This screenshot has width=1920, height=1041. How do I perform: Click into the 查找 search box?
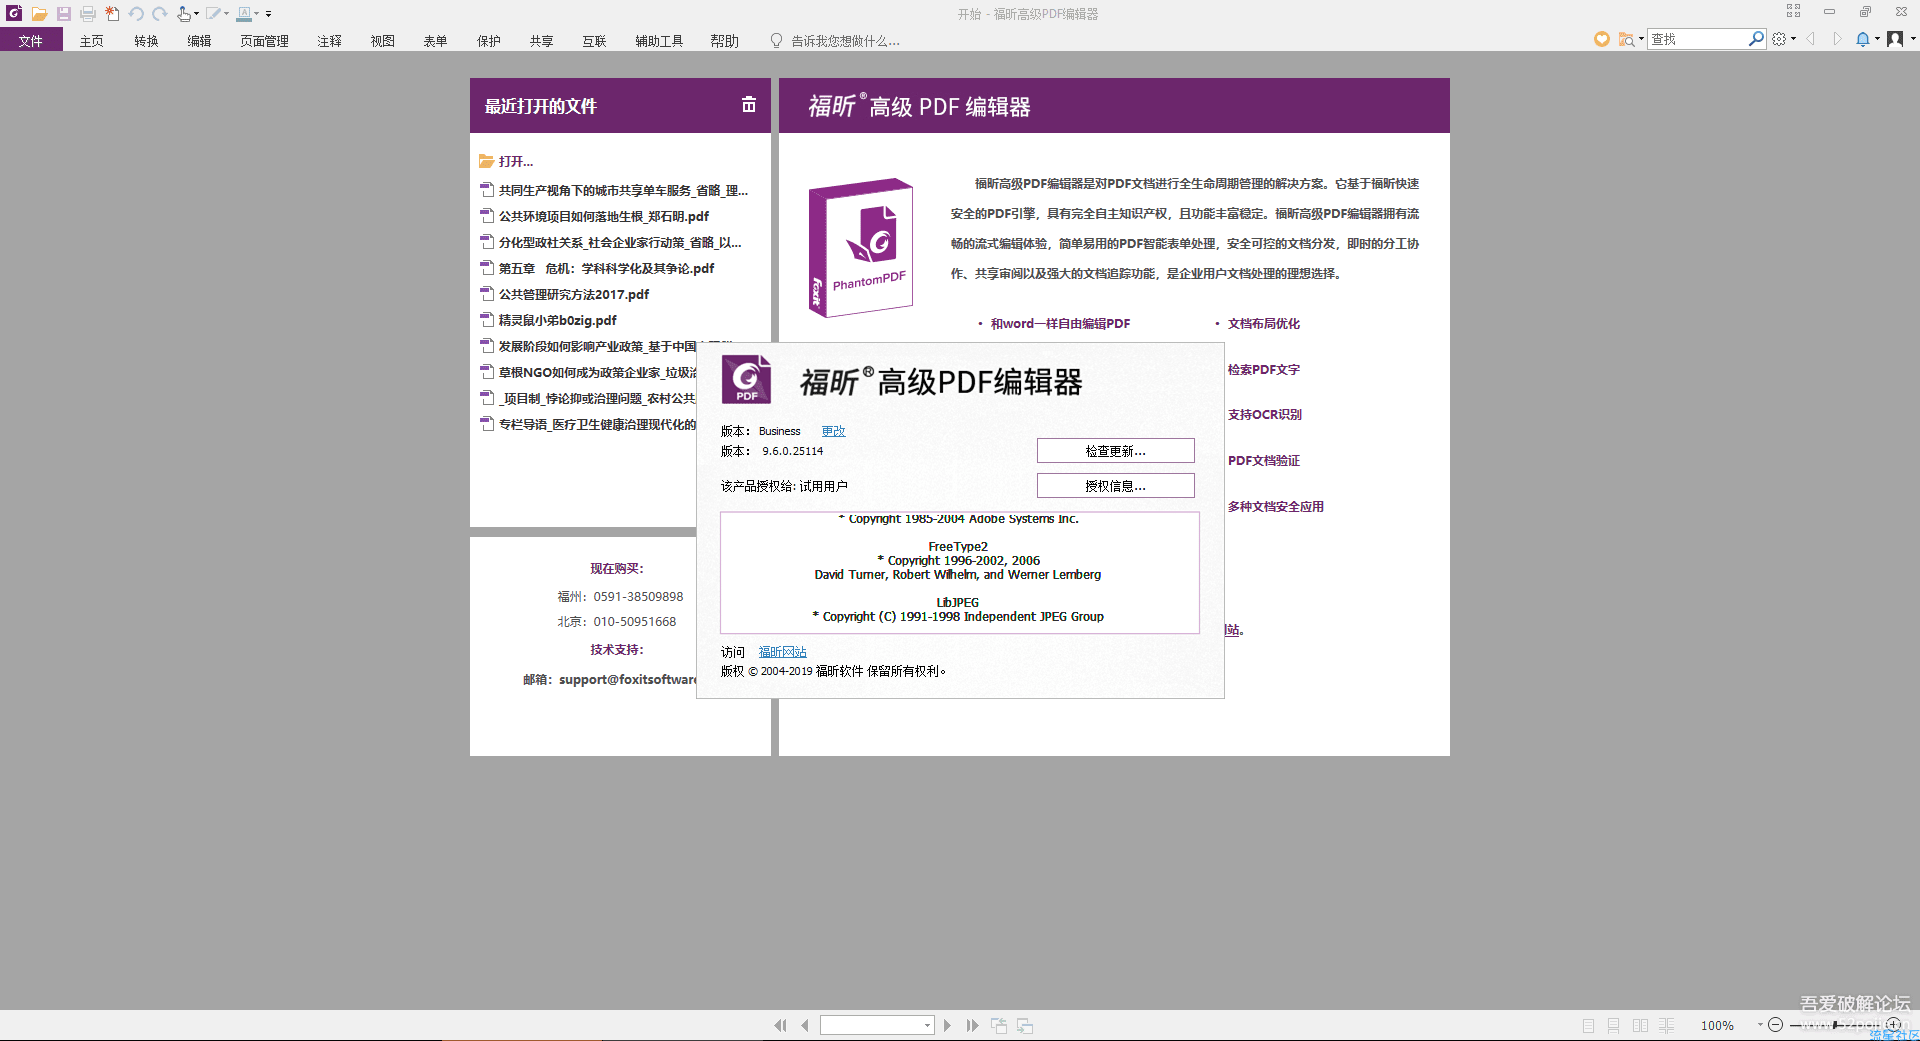1697,39
